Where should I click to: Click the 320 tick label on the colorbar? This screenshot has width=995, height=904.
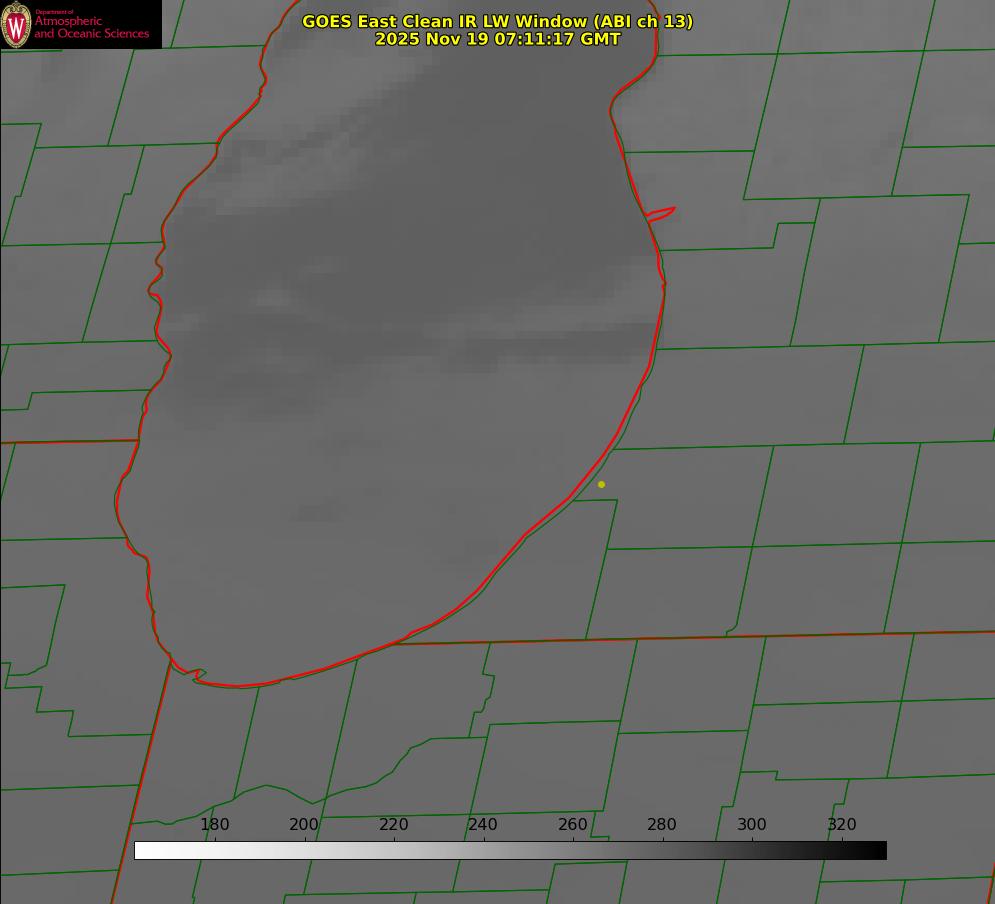point(842,825)
